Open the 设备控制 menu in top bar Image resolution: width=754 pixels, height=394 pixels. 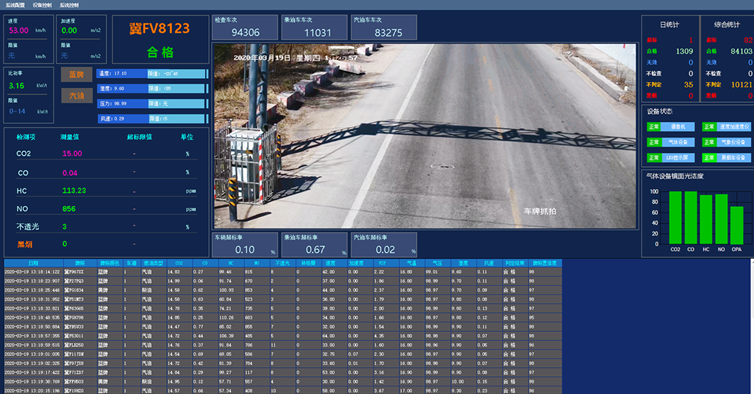coord(42,5)
